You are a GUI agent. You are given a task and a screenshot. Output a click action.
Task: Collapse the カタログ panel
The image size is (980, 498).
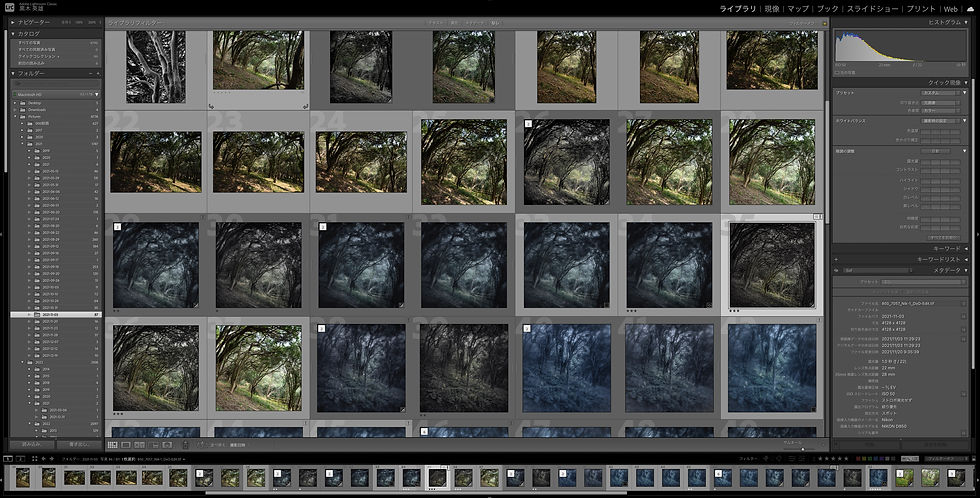[x=13, y=34]
